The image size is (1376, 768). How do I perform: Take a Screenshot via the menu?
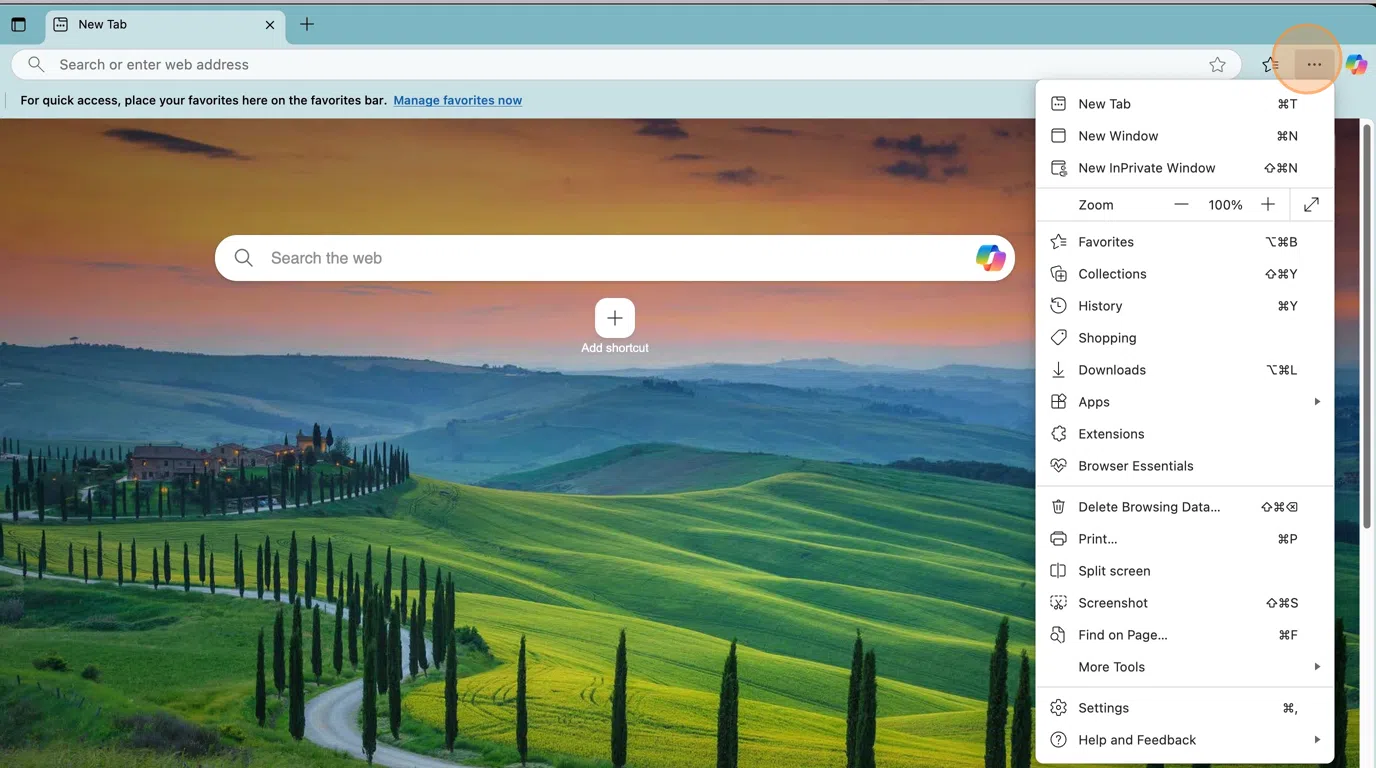click(1185, 603)
